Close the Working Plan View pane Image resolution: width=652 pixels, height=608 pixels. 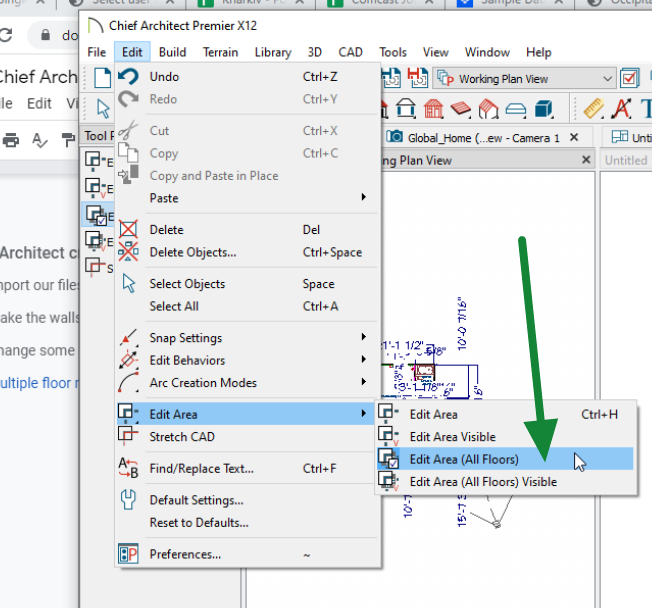585,160
